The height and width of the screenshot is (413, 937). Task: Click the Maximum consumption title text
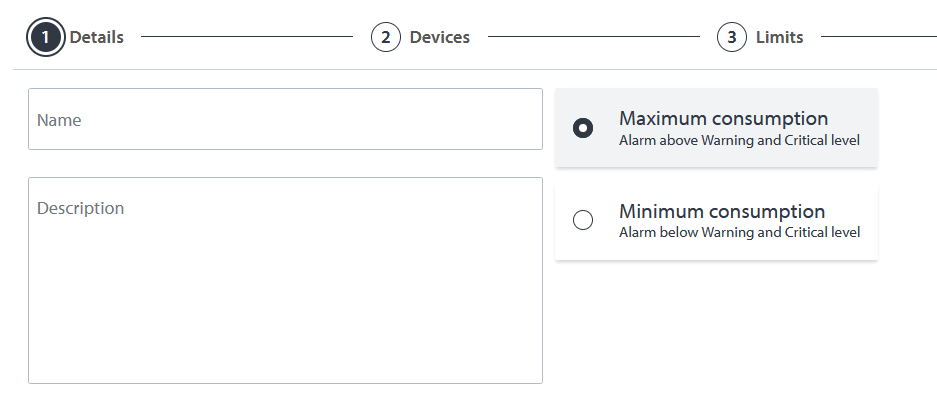(x=723, y=119)
